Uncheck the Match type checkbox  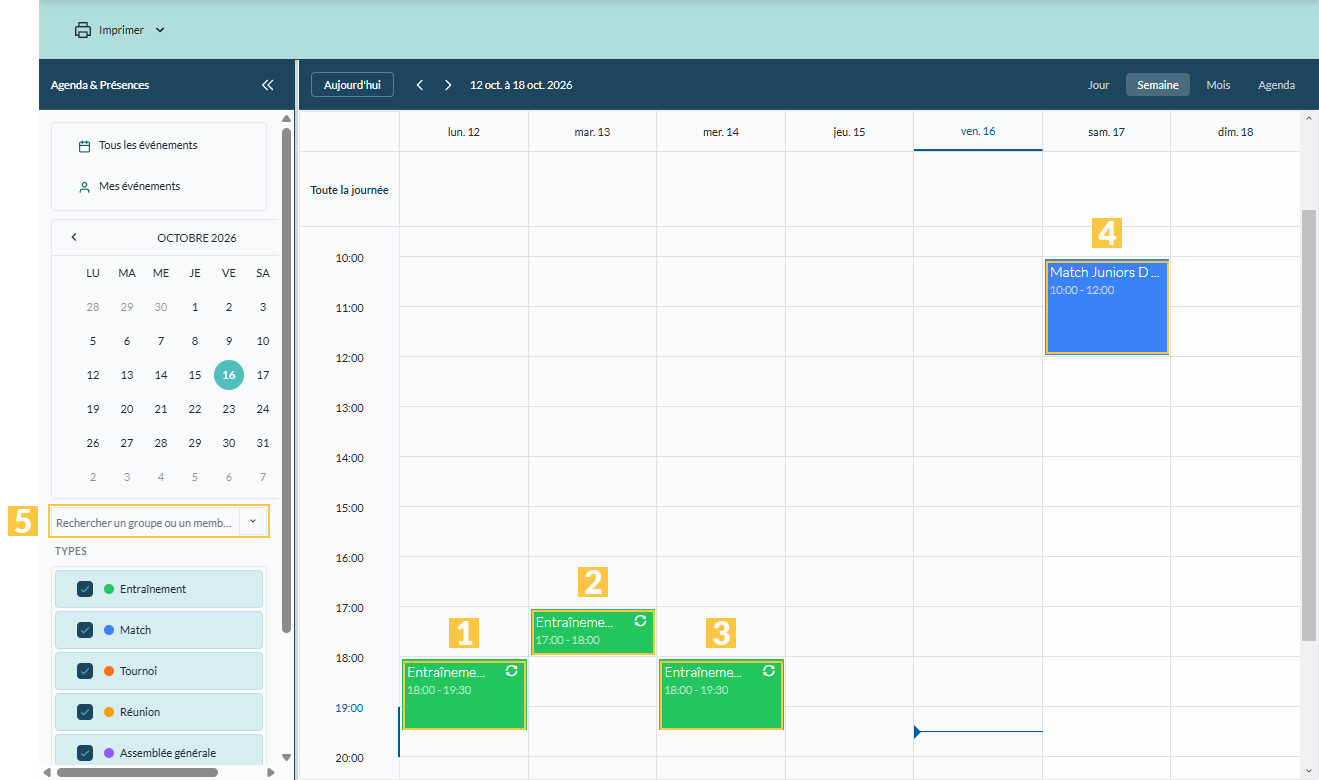(85, 630)
